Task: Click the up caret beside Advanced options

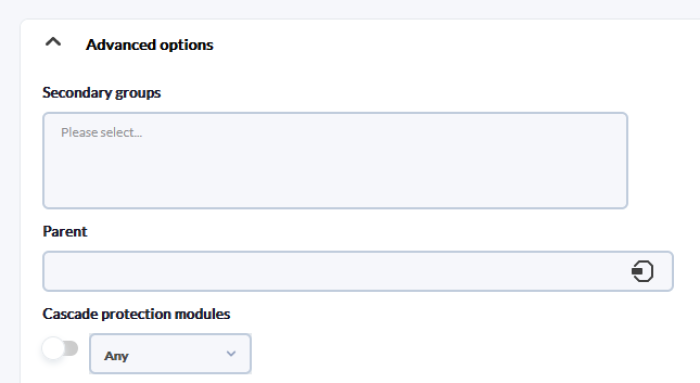Action: [53, 42]
